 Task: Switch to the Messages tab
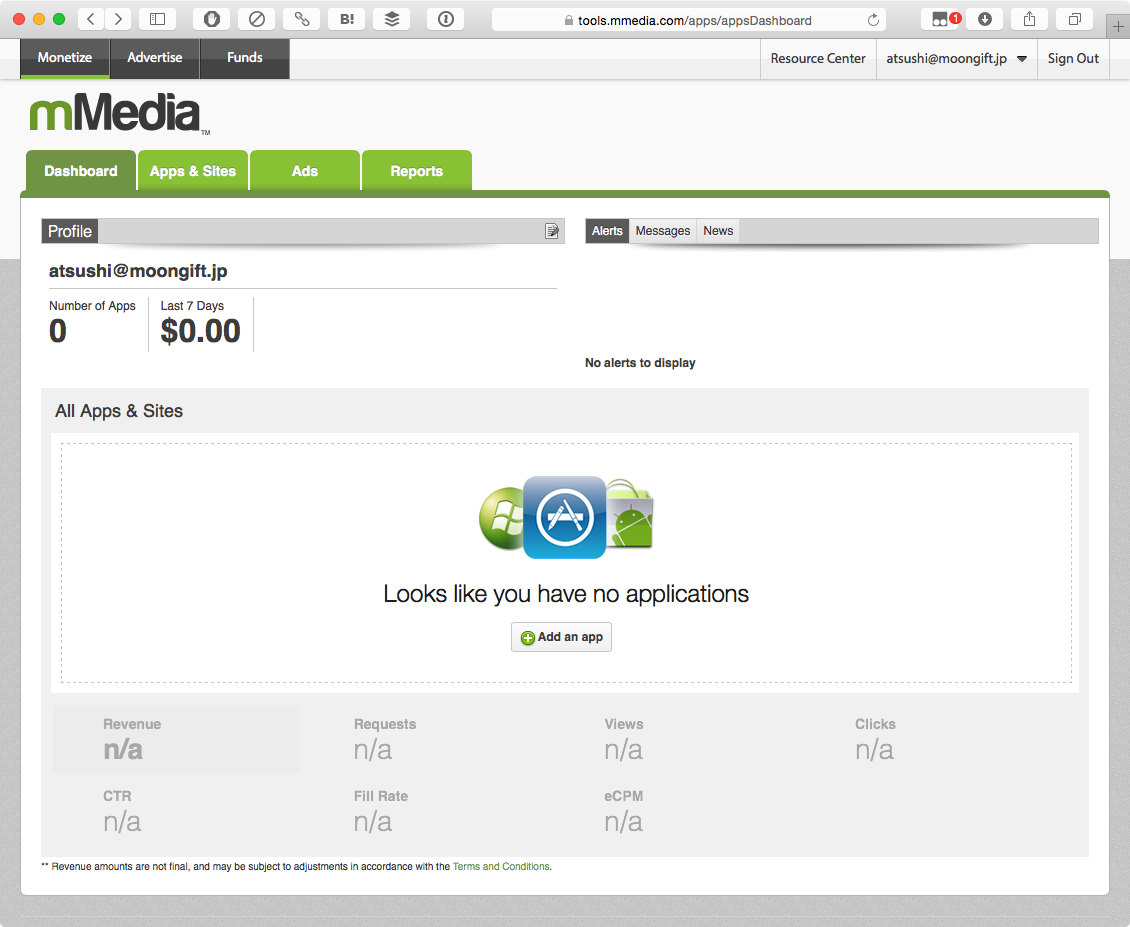663,231
